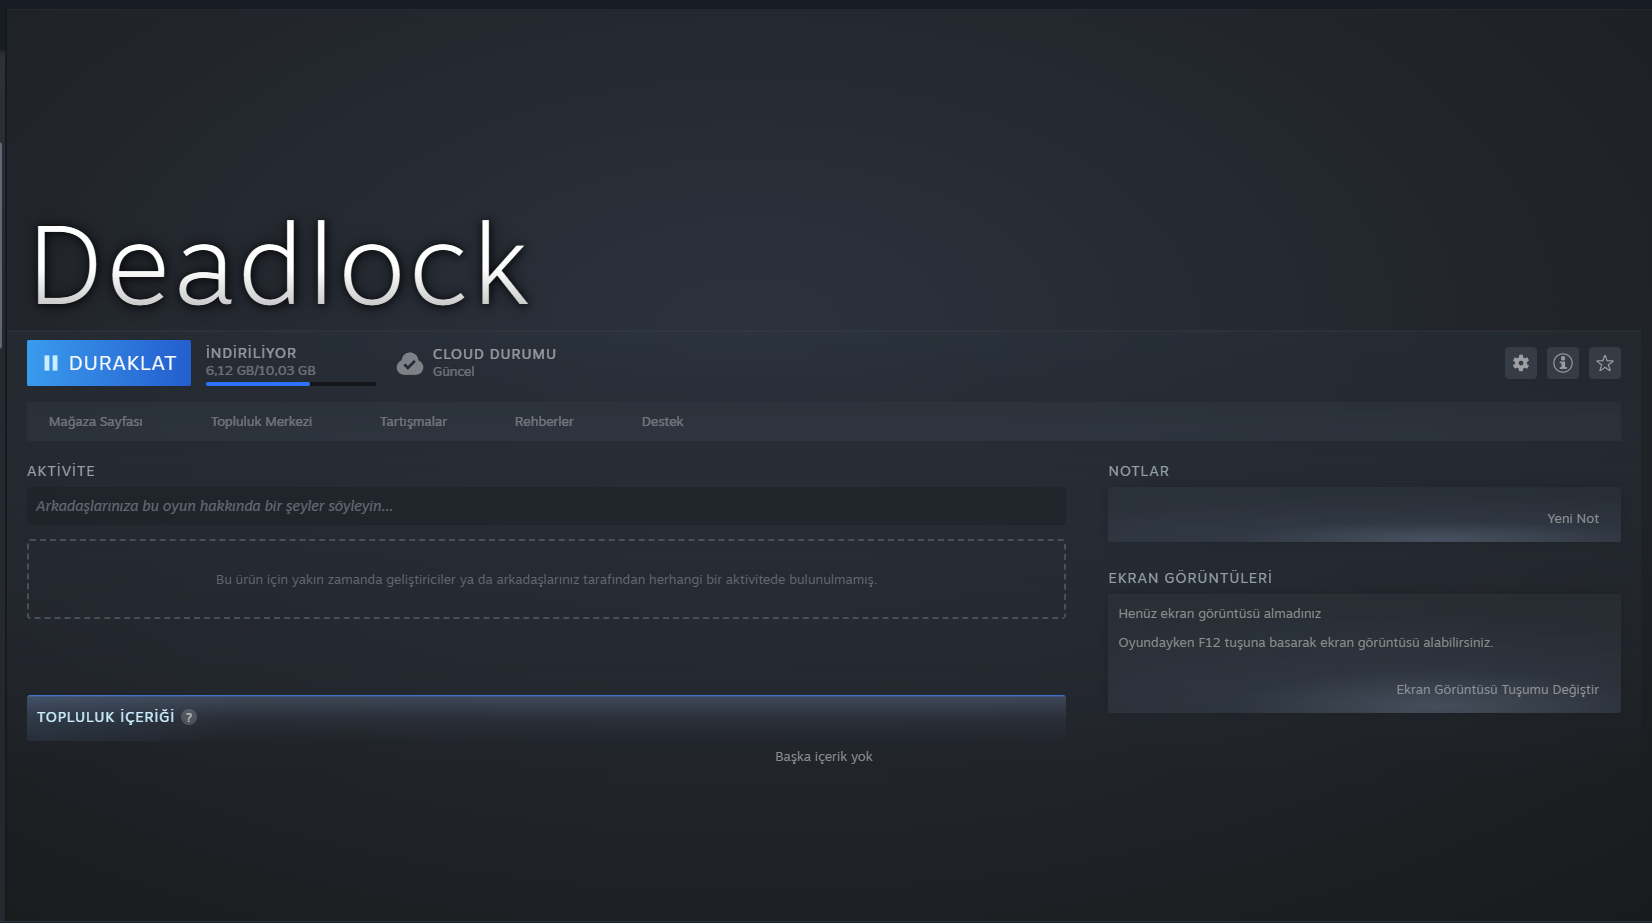Add Deadlock to favorites with the star icon
This screenshot has height=923, width=1652.
pyautogui.click(x=1605, y=363)
